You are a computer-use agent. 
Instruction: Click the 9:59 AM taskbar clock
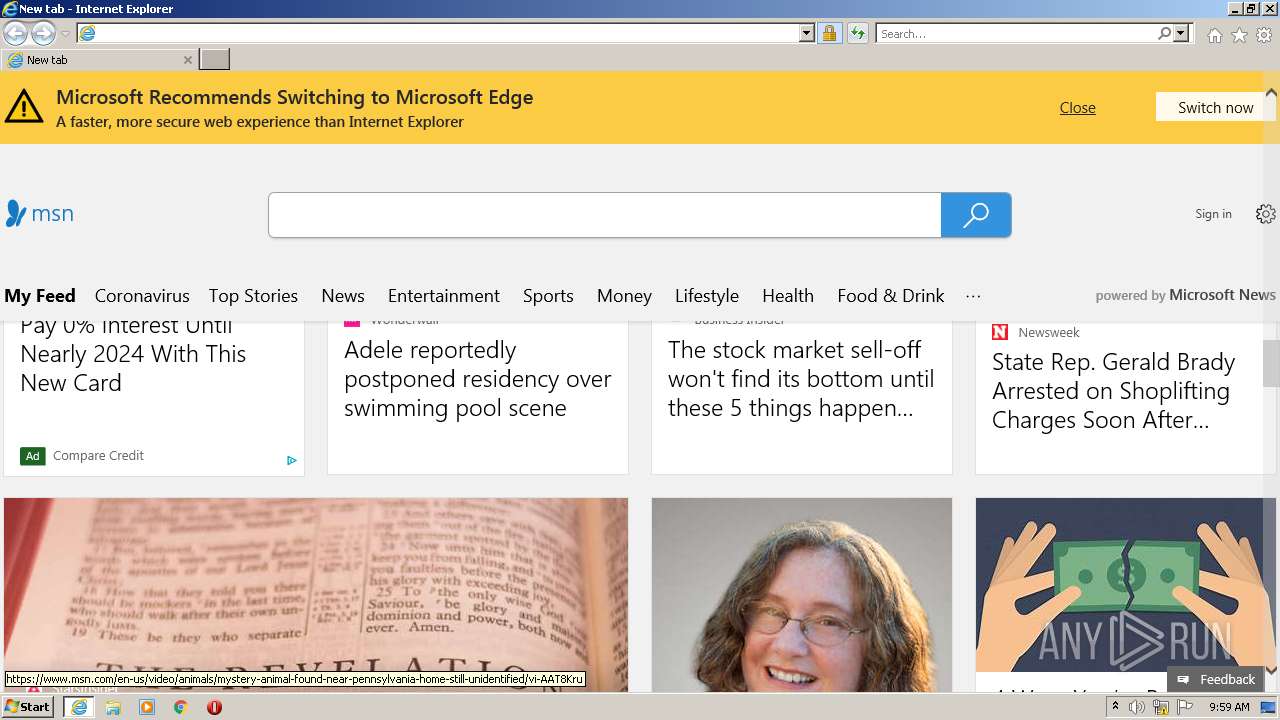pos(1229,707)
